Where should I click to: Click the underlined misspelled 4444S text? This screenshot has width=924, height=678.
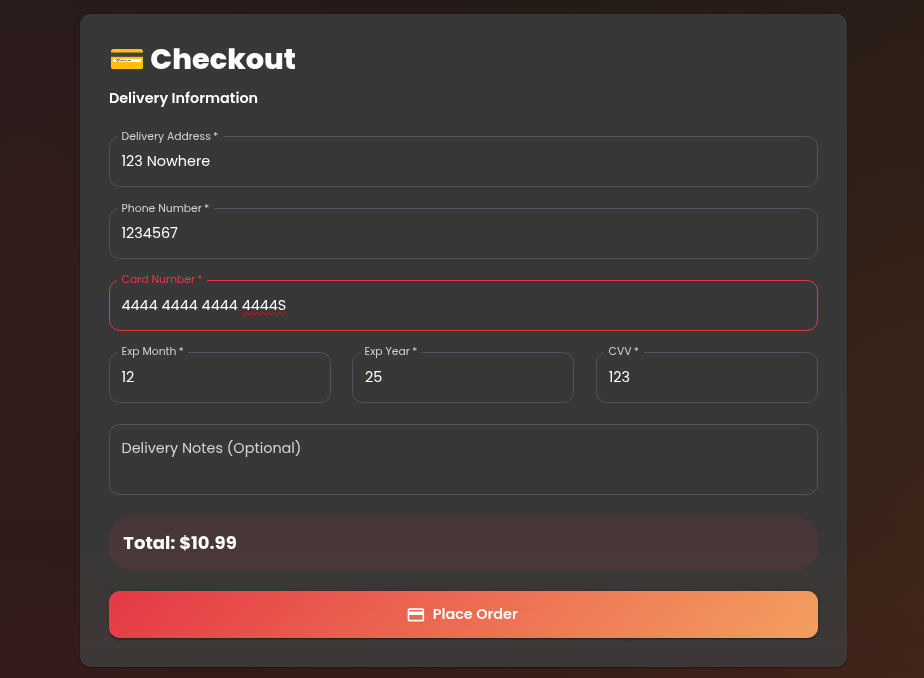tap(264, 305)
